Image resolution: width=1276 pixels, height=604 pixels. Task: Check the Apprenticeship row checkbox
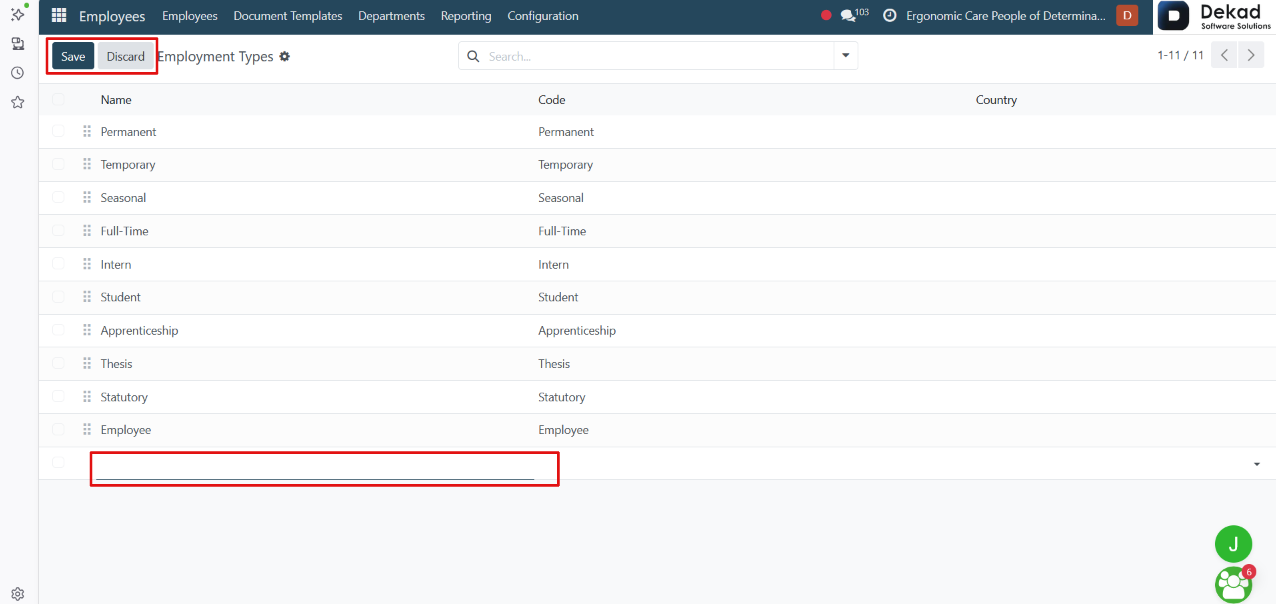[x=58, y=329]
